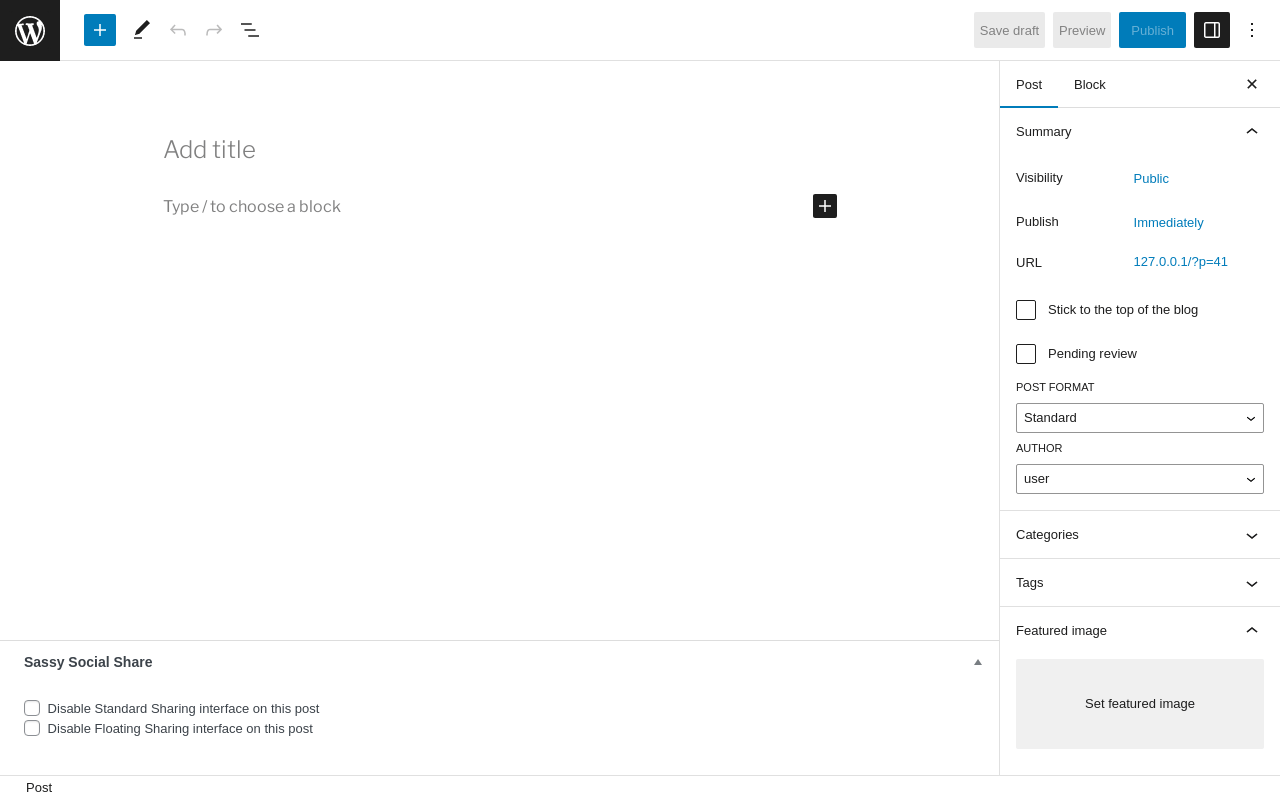This screenshot has height=800, width=1280.
Task: Check Disable Floating Sharing interface on this post
Action: (32, 728)
